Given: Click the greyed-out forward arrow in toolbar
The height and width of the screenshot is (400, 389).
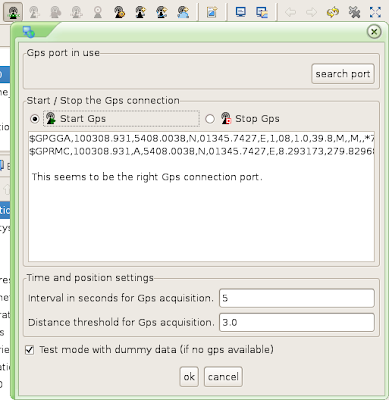Looking at the screenshot, I should 311,12.
